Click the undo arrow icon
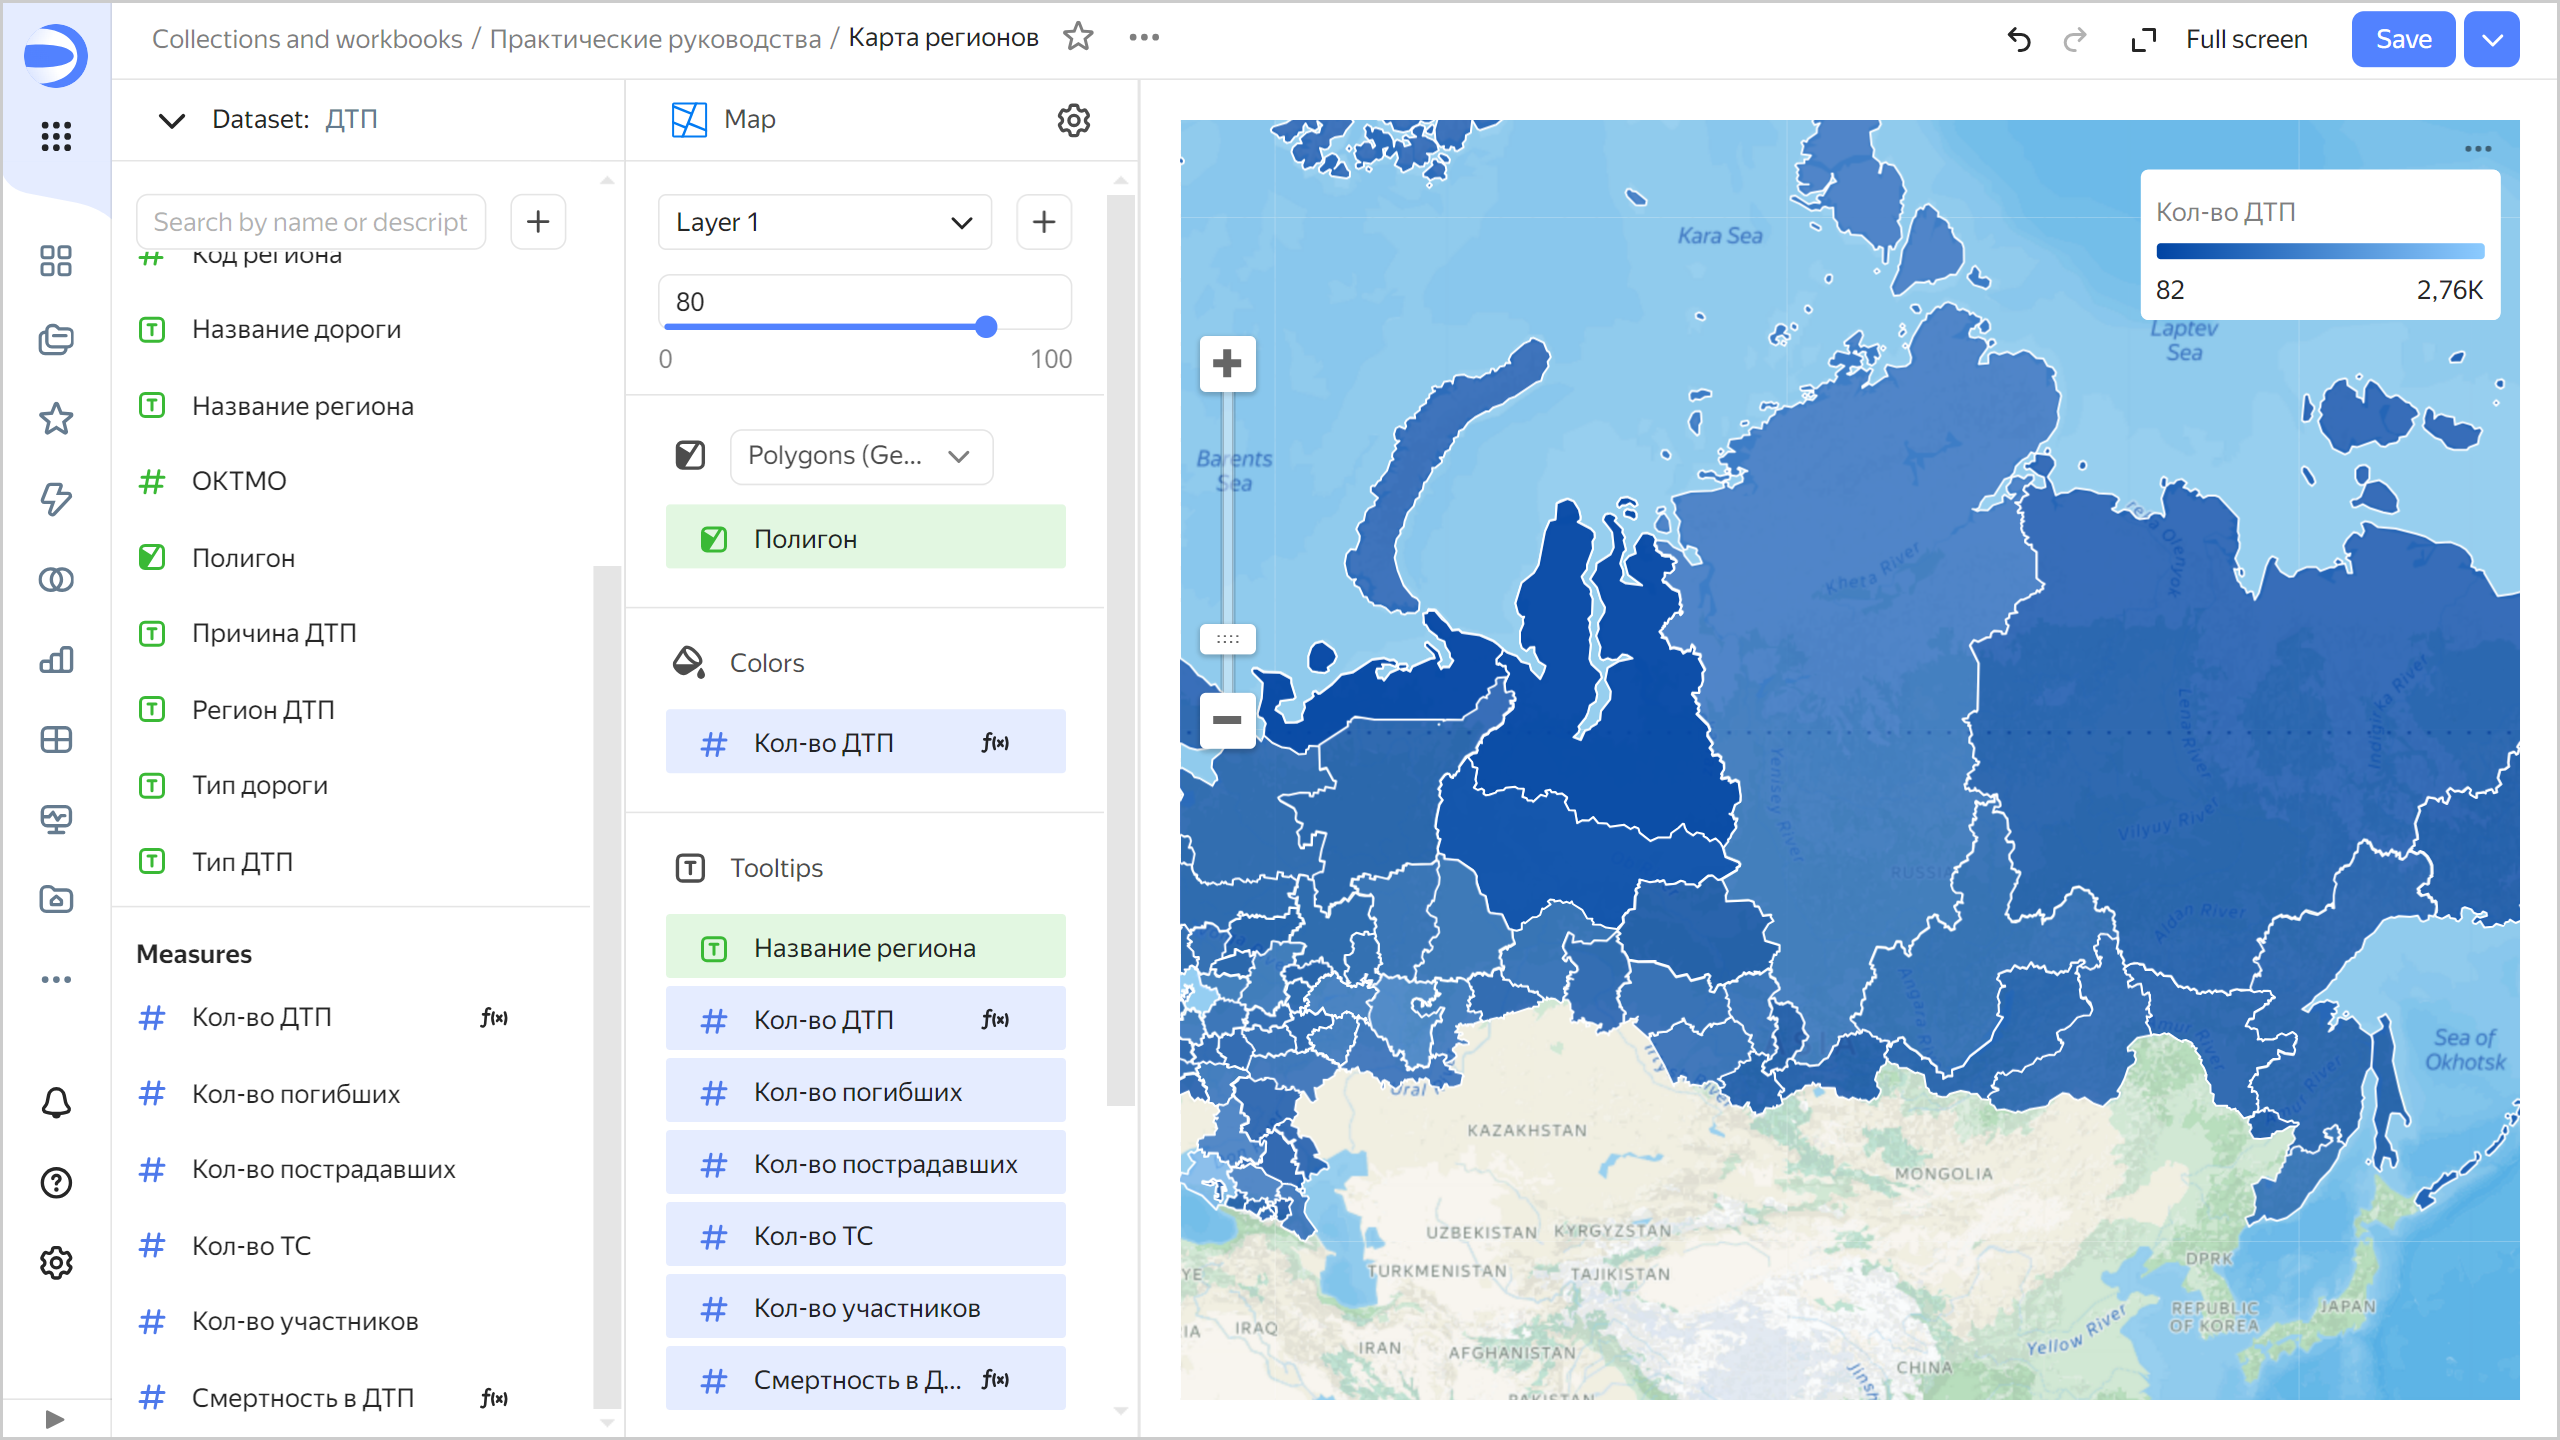The image size is (2560, 1440). coord(2019,40)
